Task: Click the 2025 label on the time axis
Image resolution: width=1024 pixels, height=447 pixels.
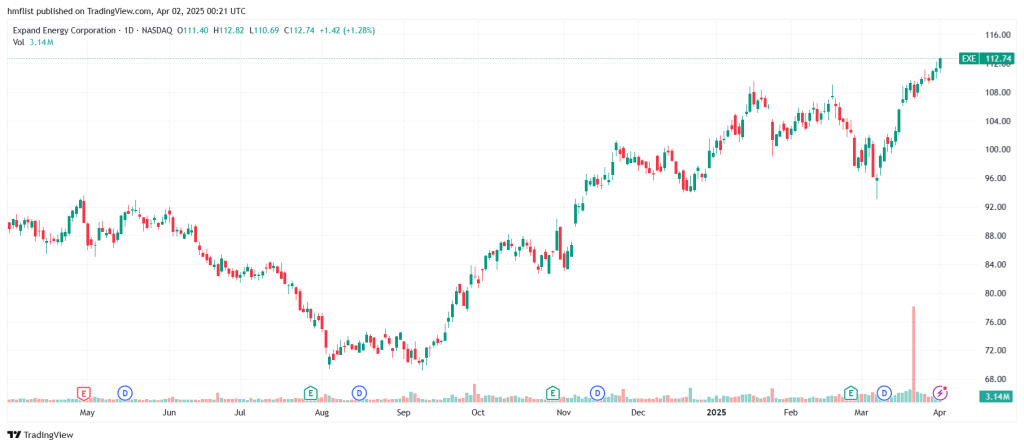Action: click(716, 412)
